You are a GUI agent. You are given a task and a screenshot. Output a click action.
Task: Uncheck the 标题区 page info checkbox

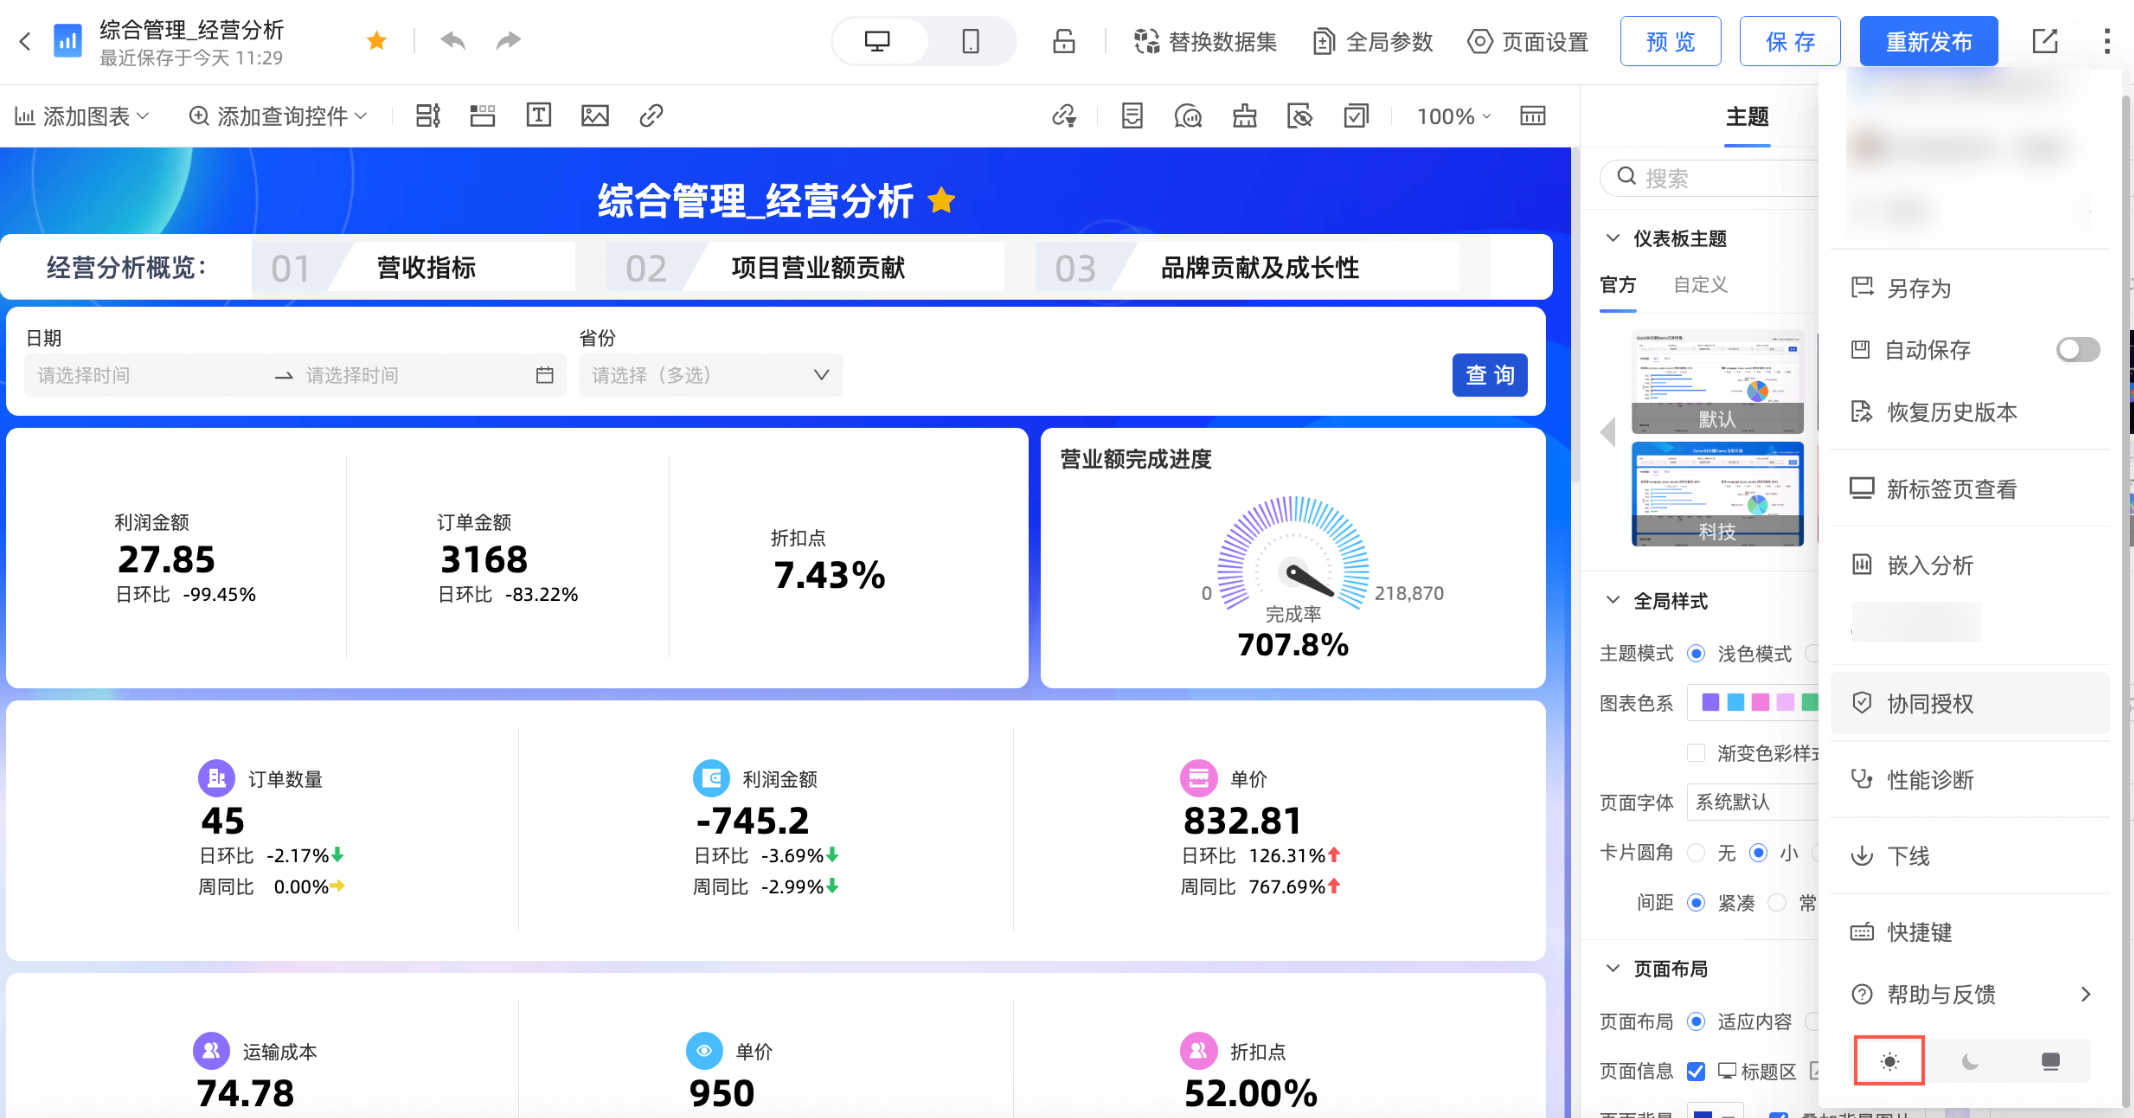click(x=1696, y=1072)
